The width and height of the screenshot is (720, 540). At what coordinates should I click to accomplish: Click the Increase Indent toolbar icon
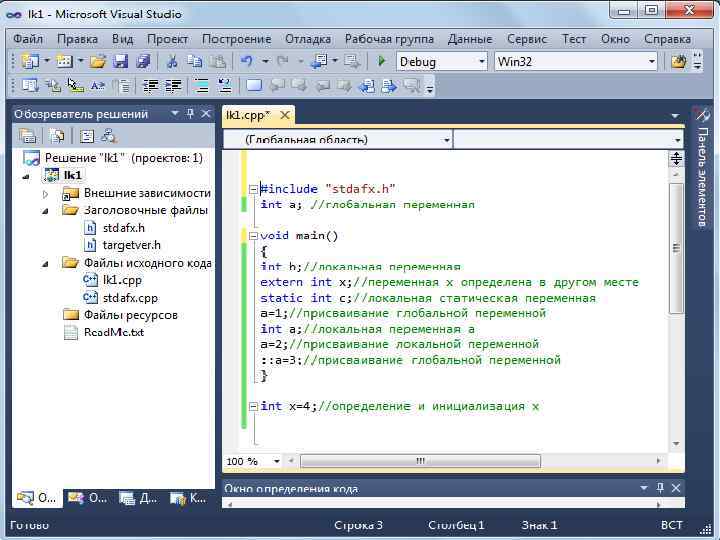pyautogui.click(x=174, y=86)
